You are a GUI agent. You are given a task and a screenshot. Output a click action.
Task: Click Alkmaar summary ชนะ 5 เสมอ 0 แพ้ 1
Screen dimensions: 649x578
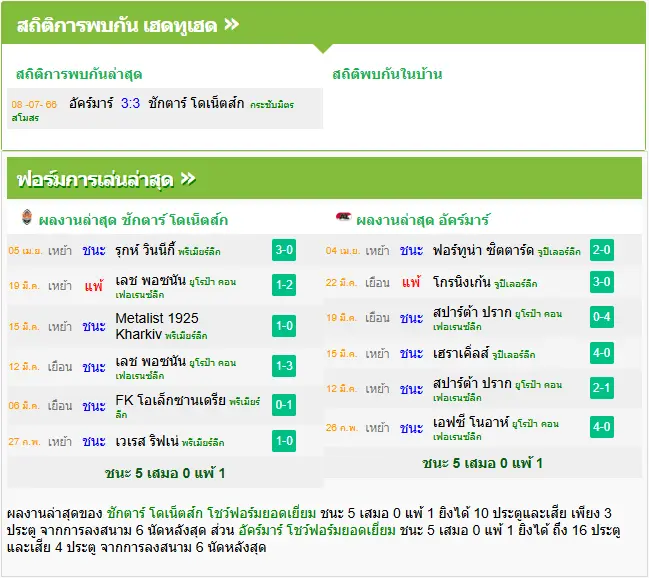tap(482, 463)
